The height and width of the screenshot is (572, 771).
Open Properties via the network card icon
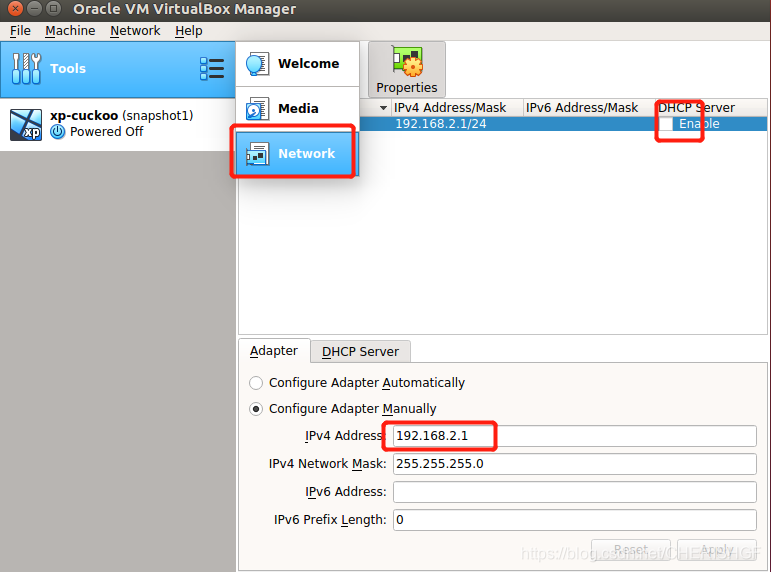coord(407,61)
